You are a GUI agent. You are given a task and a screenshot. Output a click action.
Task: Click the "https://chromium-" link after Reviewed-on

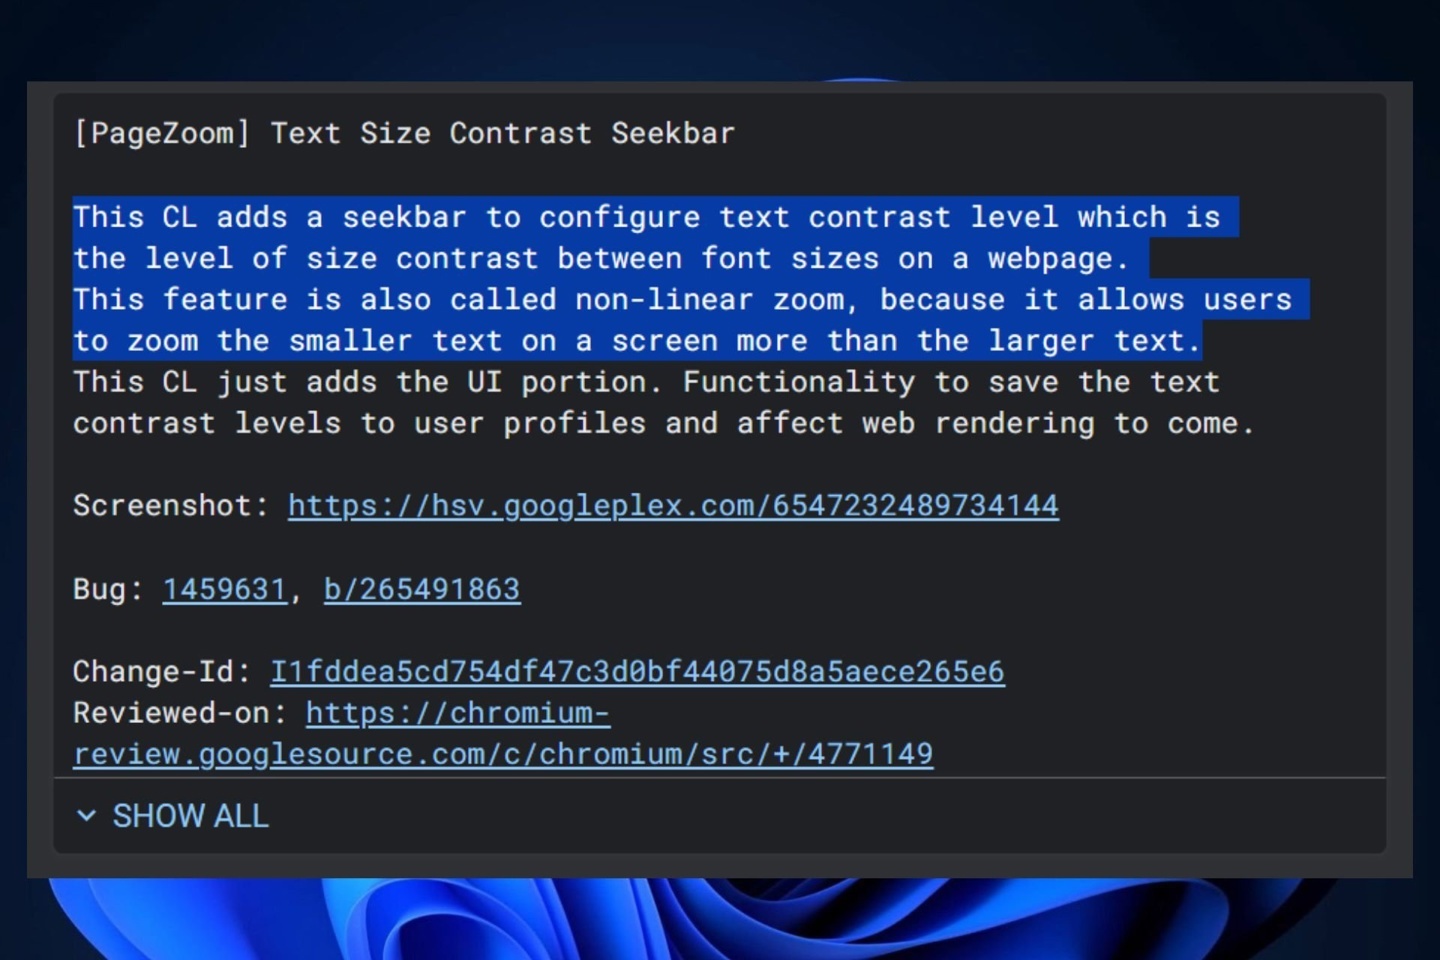coord(457,713)
